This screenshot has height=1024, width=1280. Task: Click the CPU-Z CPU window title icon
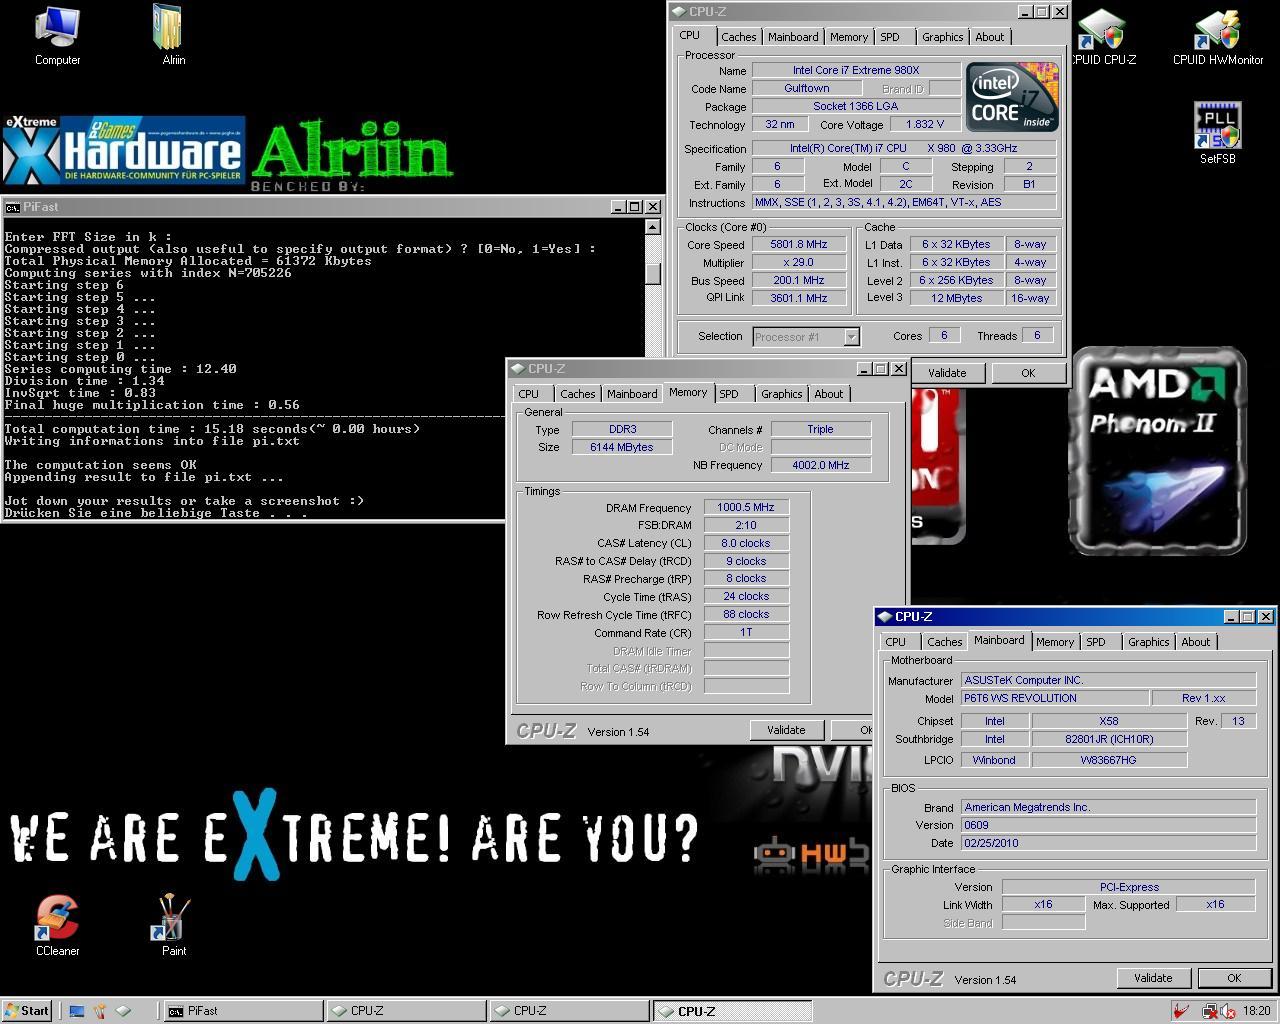tap(679, 12)
